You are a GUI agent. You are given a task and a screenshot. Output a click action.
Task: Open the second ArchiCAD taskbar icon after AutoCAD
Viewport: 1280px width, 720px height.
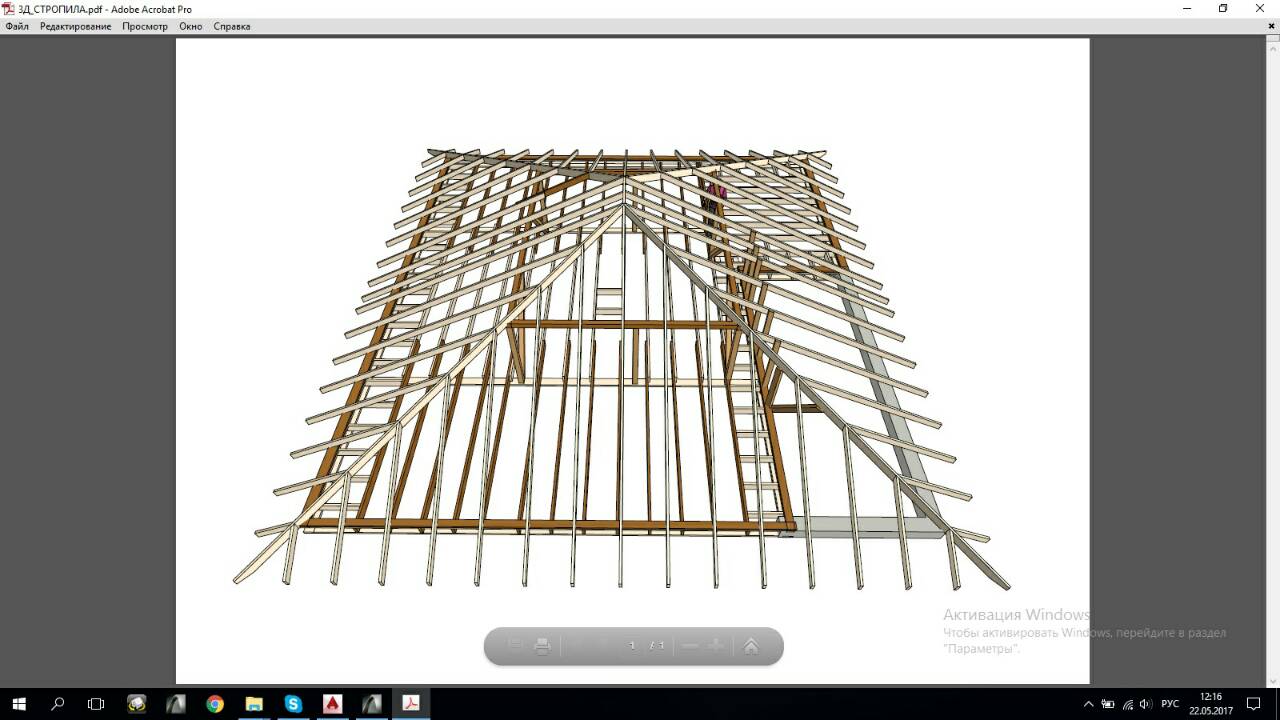[371, 704]
